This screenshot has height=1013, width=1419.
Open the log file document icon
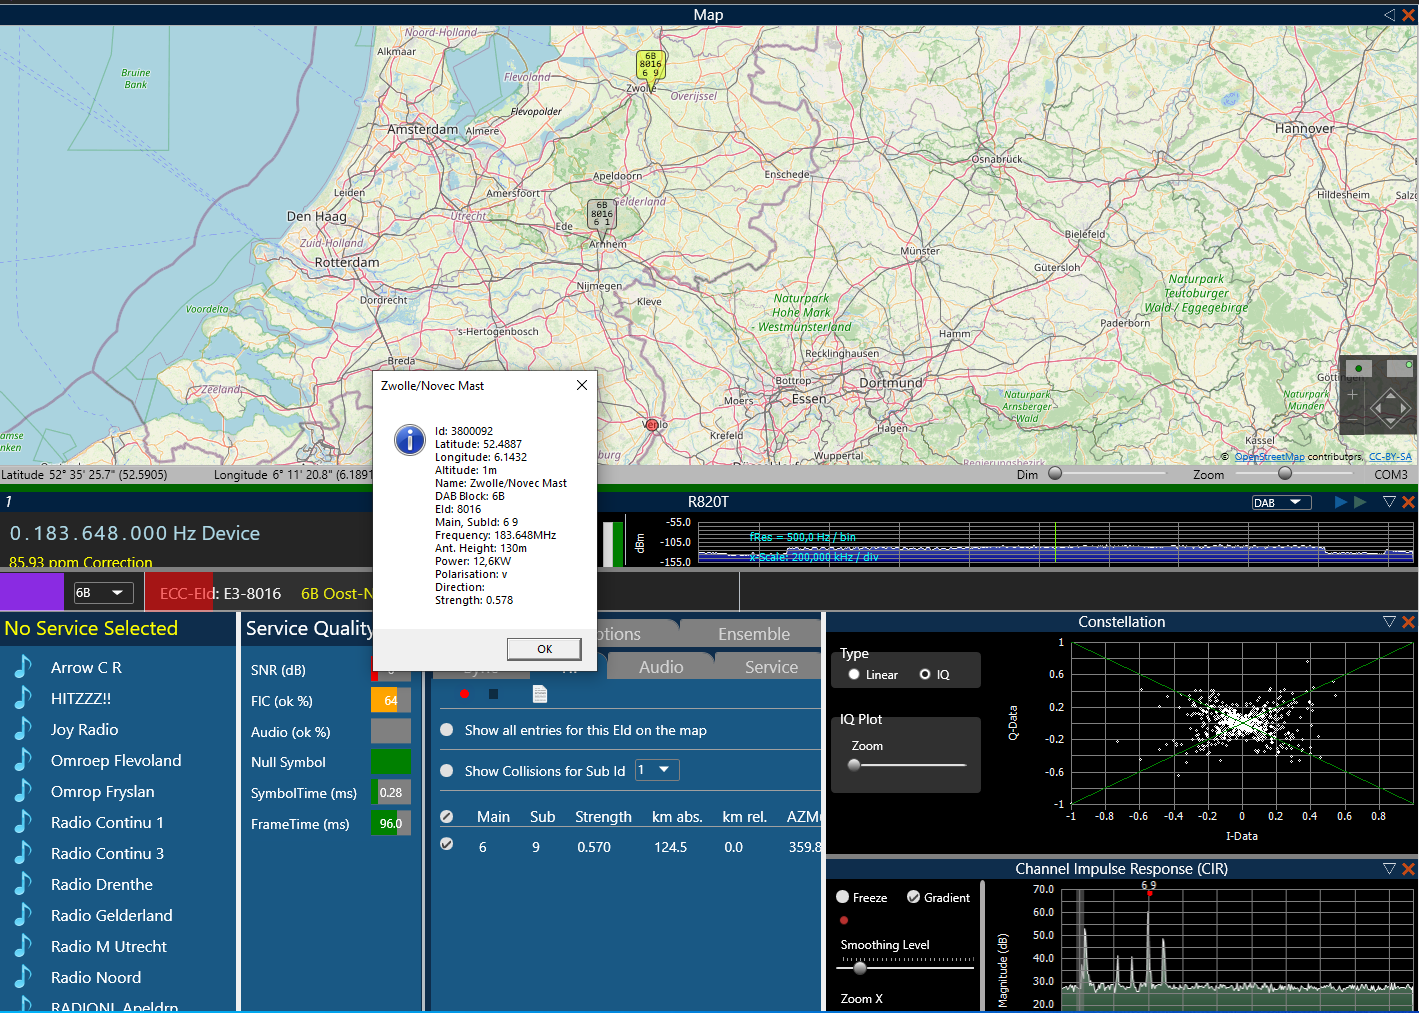click(x=540, y=694)
